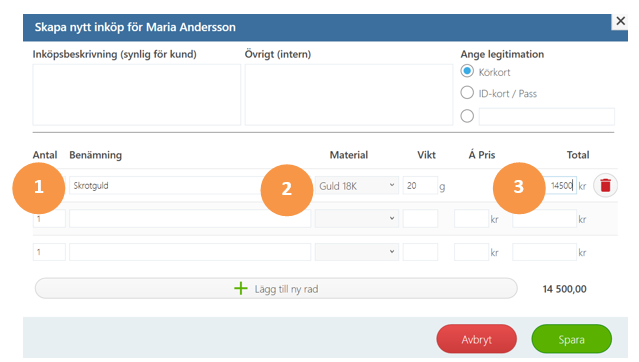Expand the second row's material dropdown
Image resolution: width=639 pixels, height=362 pixels.
pyautogui.click(x=357, y=219)
